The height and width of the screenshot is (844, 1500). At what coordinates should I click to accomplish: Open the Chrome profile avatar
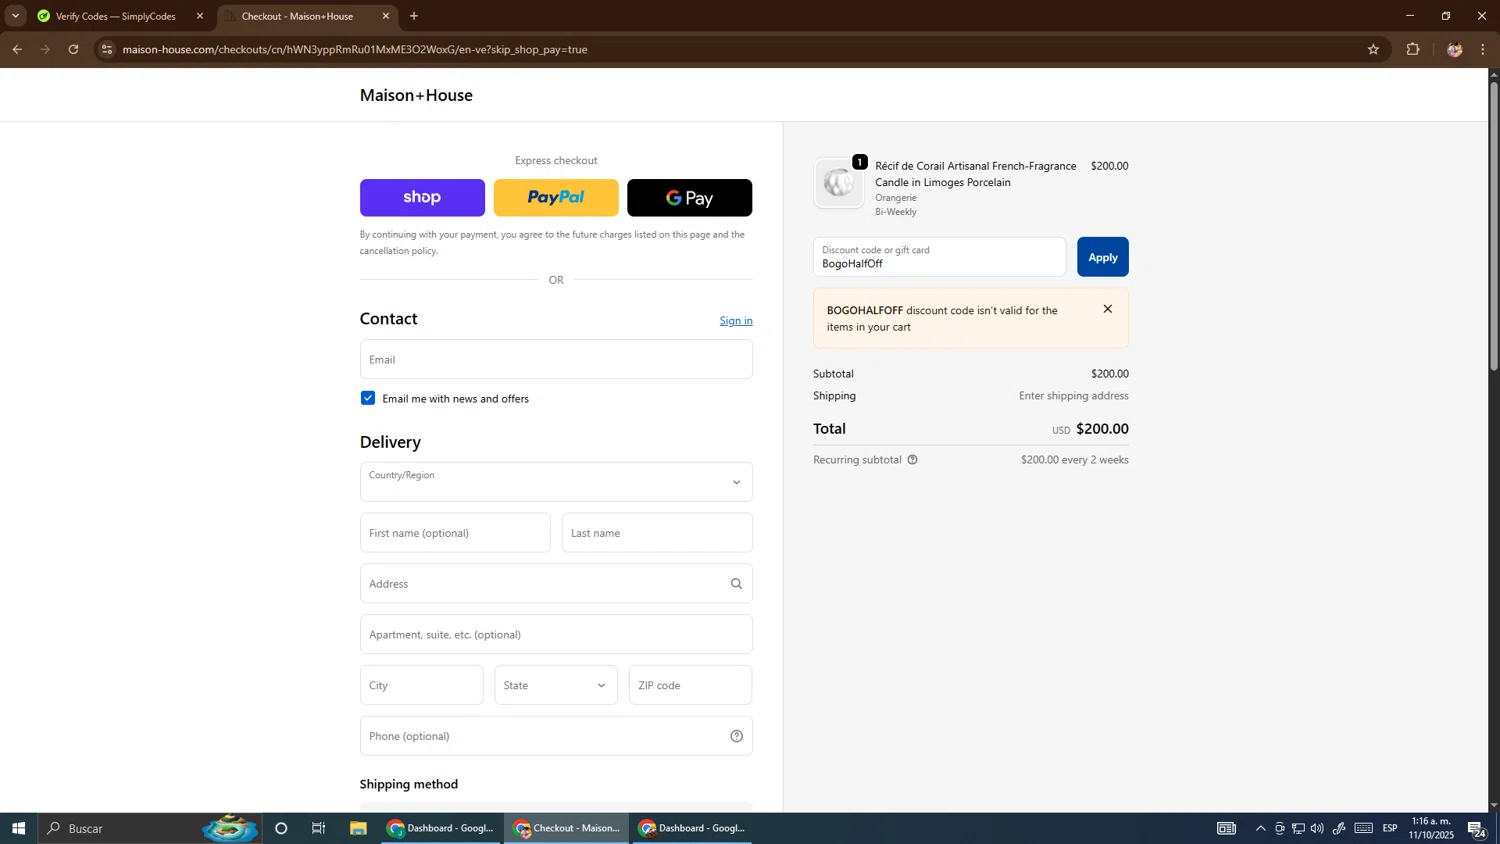(1454, 49)
